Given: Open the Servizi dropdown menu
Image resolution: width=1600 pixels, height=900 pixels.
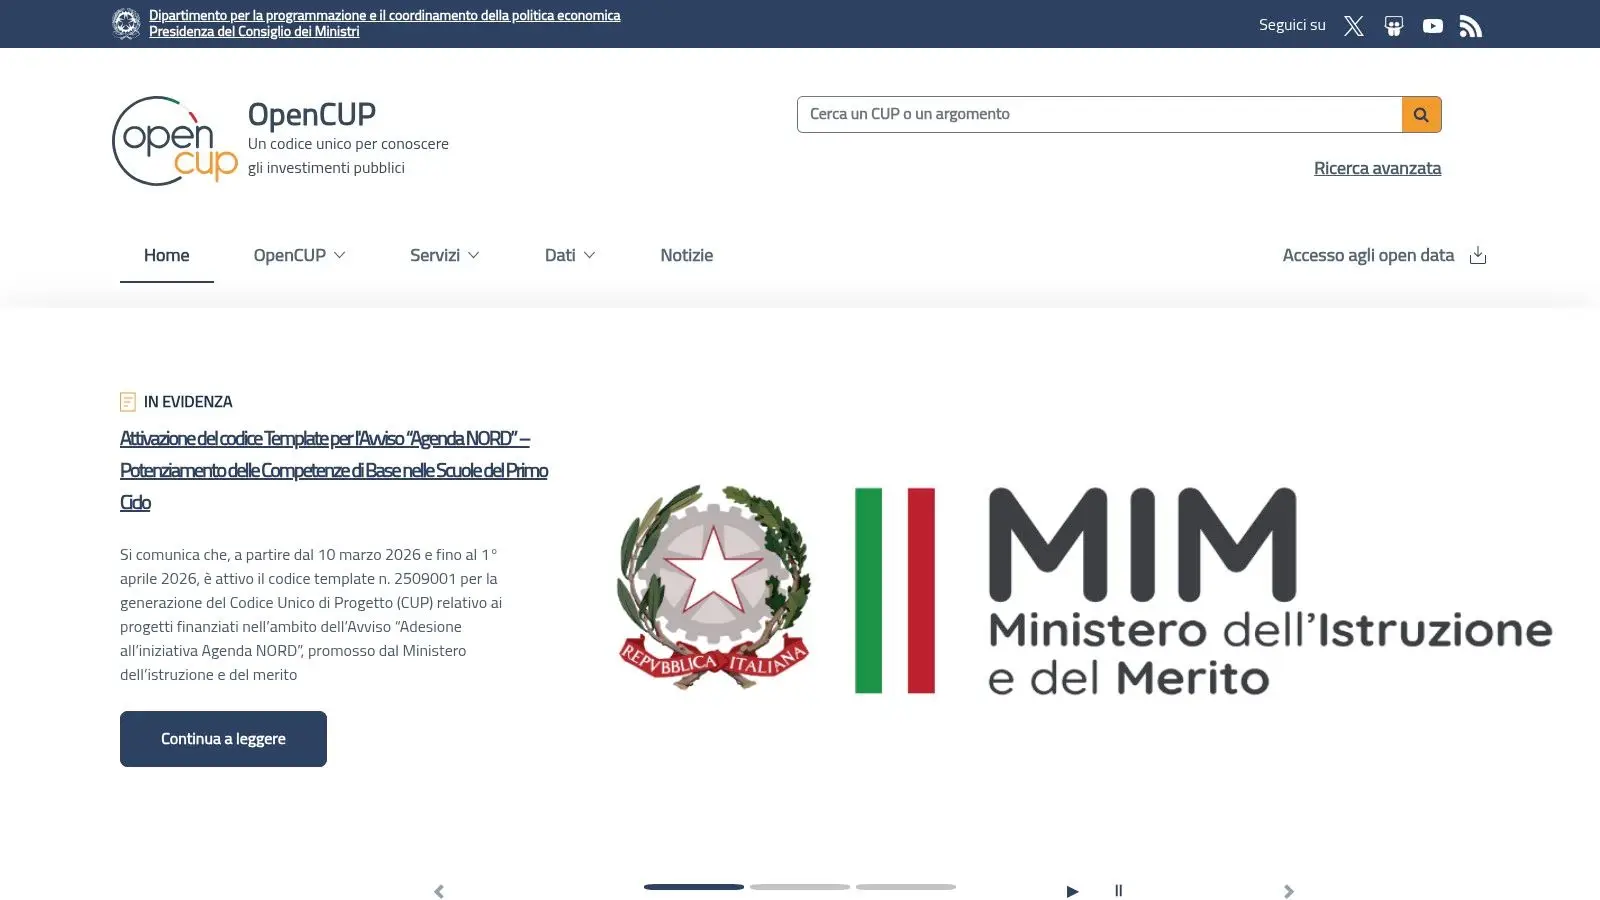Looking at the screenshot, I should (x=443, y=255).
